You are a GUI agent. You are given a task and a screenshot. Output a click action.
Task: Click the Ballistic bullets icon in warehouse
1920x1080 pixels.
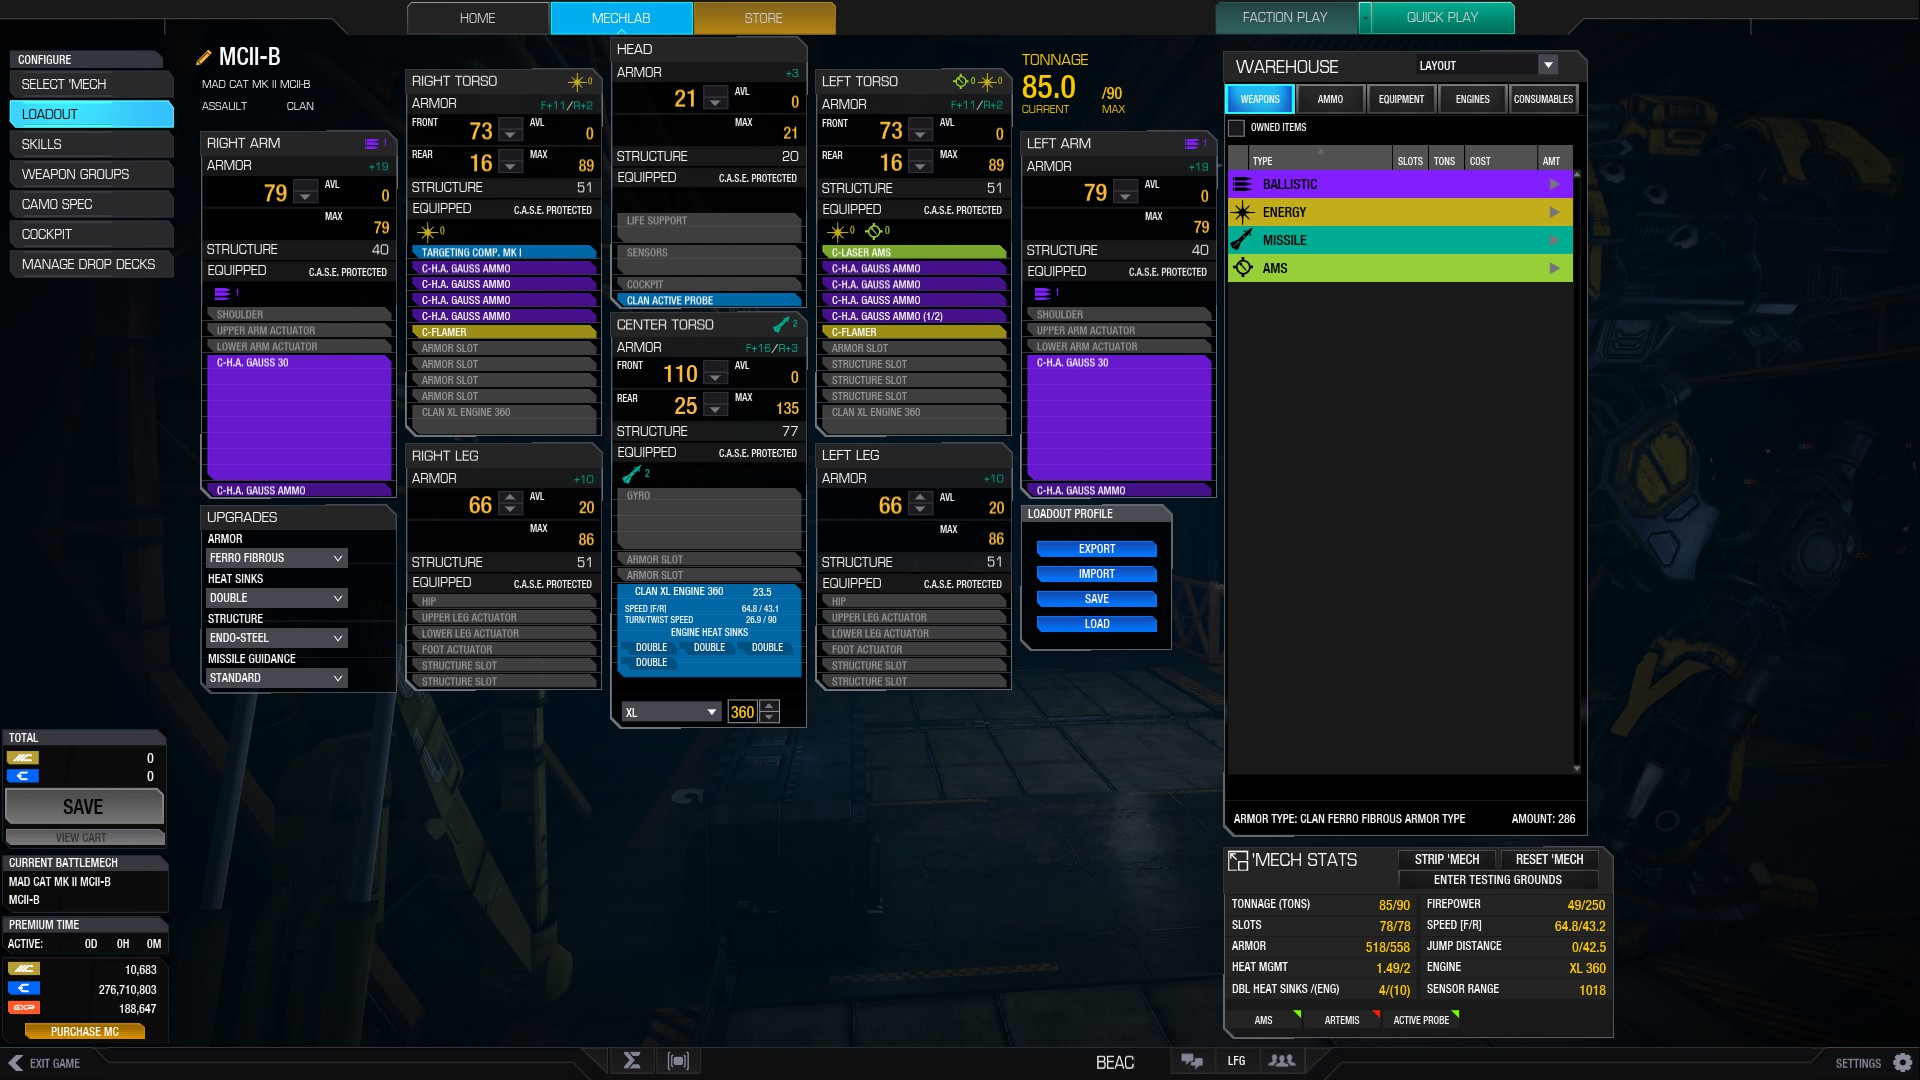[1242, 184]
